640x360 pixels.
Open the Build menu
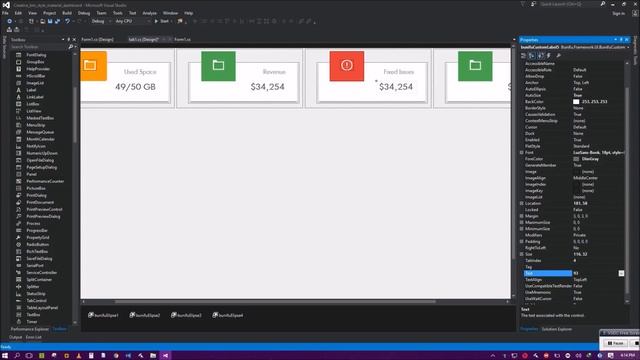[67, 13]
